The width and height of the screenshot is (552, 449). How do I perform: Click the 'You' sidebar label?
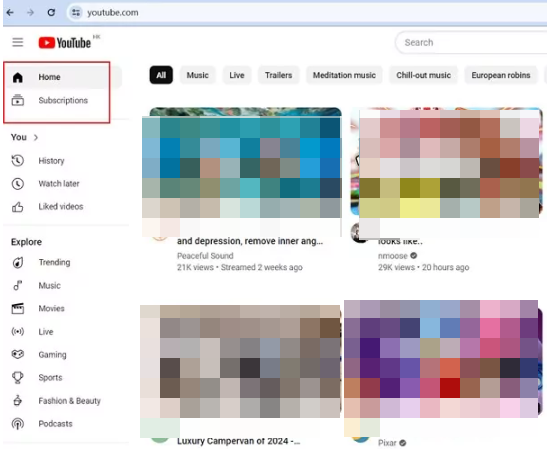click(19, 137)
